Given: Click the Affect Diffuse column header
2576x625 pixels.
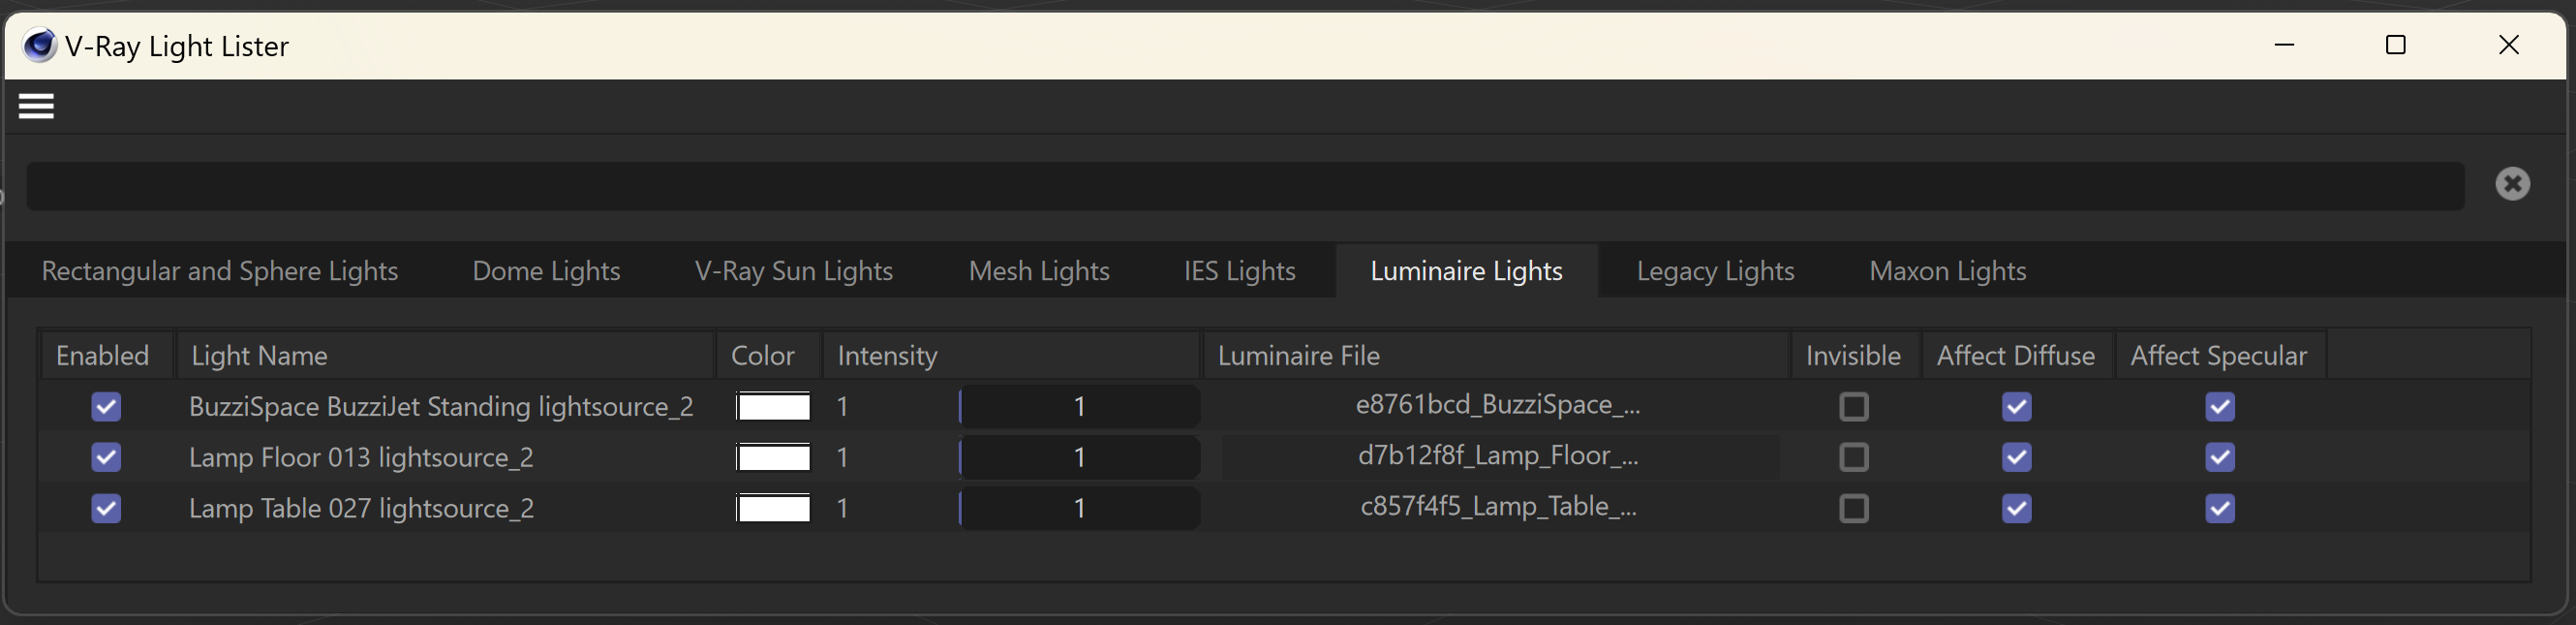Looking at the screenshot, I should 2017,355.
